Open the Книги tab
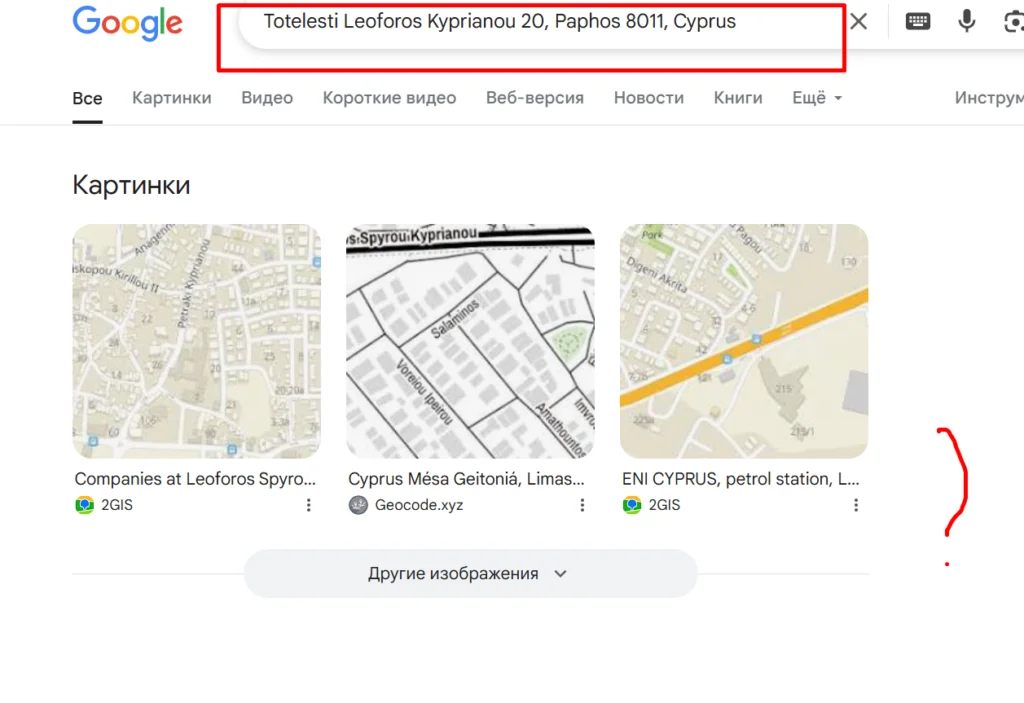1024x703 pixels. (738, 98)
